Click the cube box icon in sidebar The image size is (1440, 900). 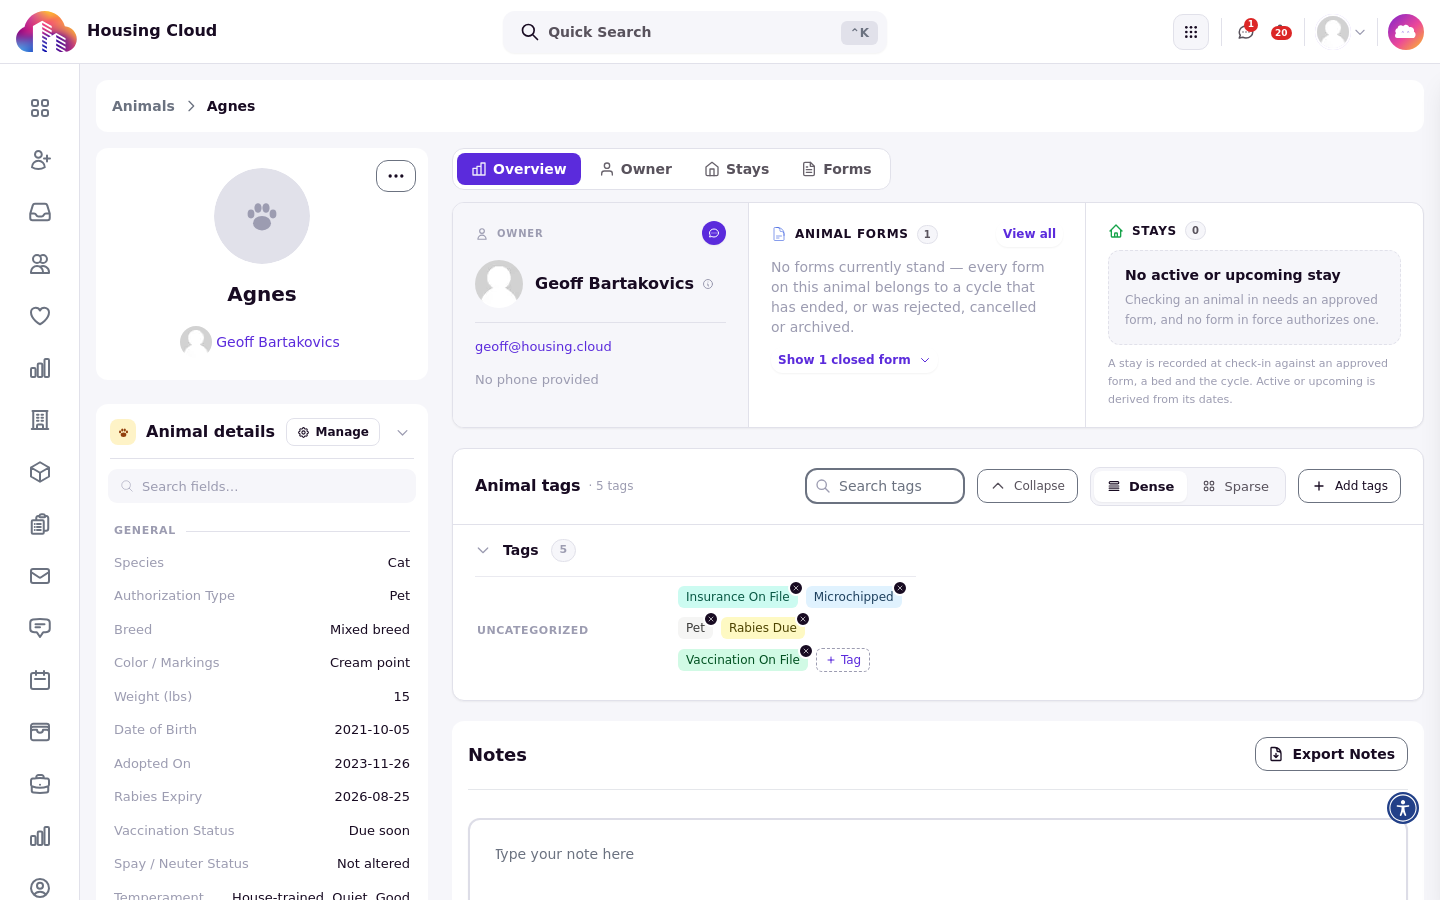point(40,472)
